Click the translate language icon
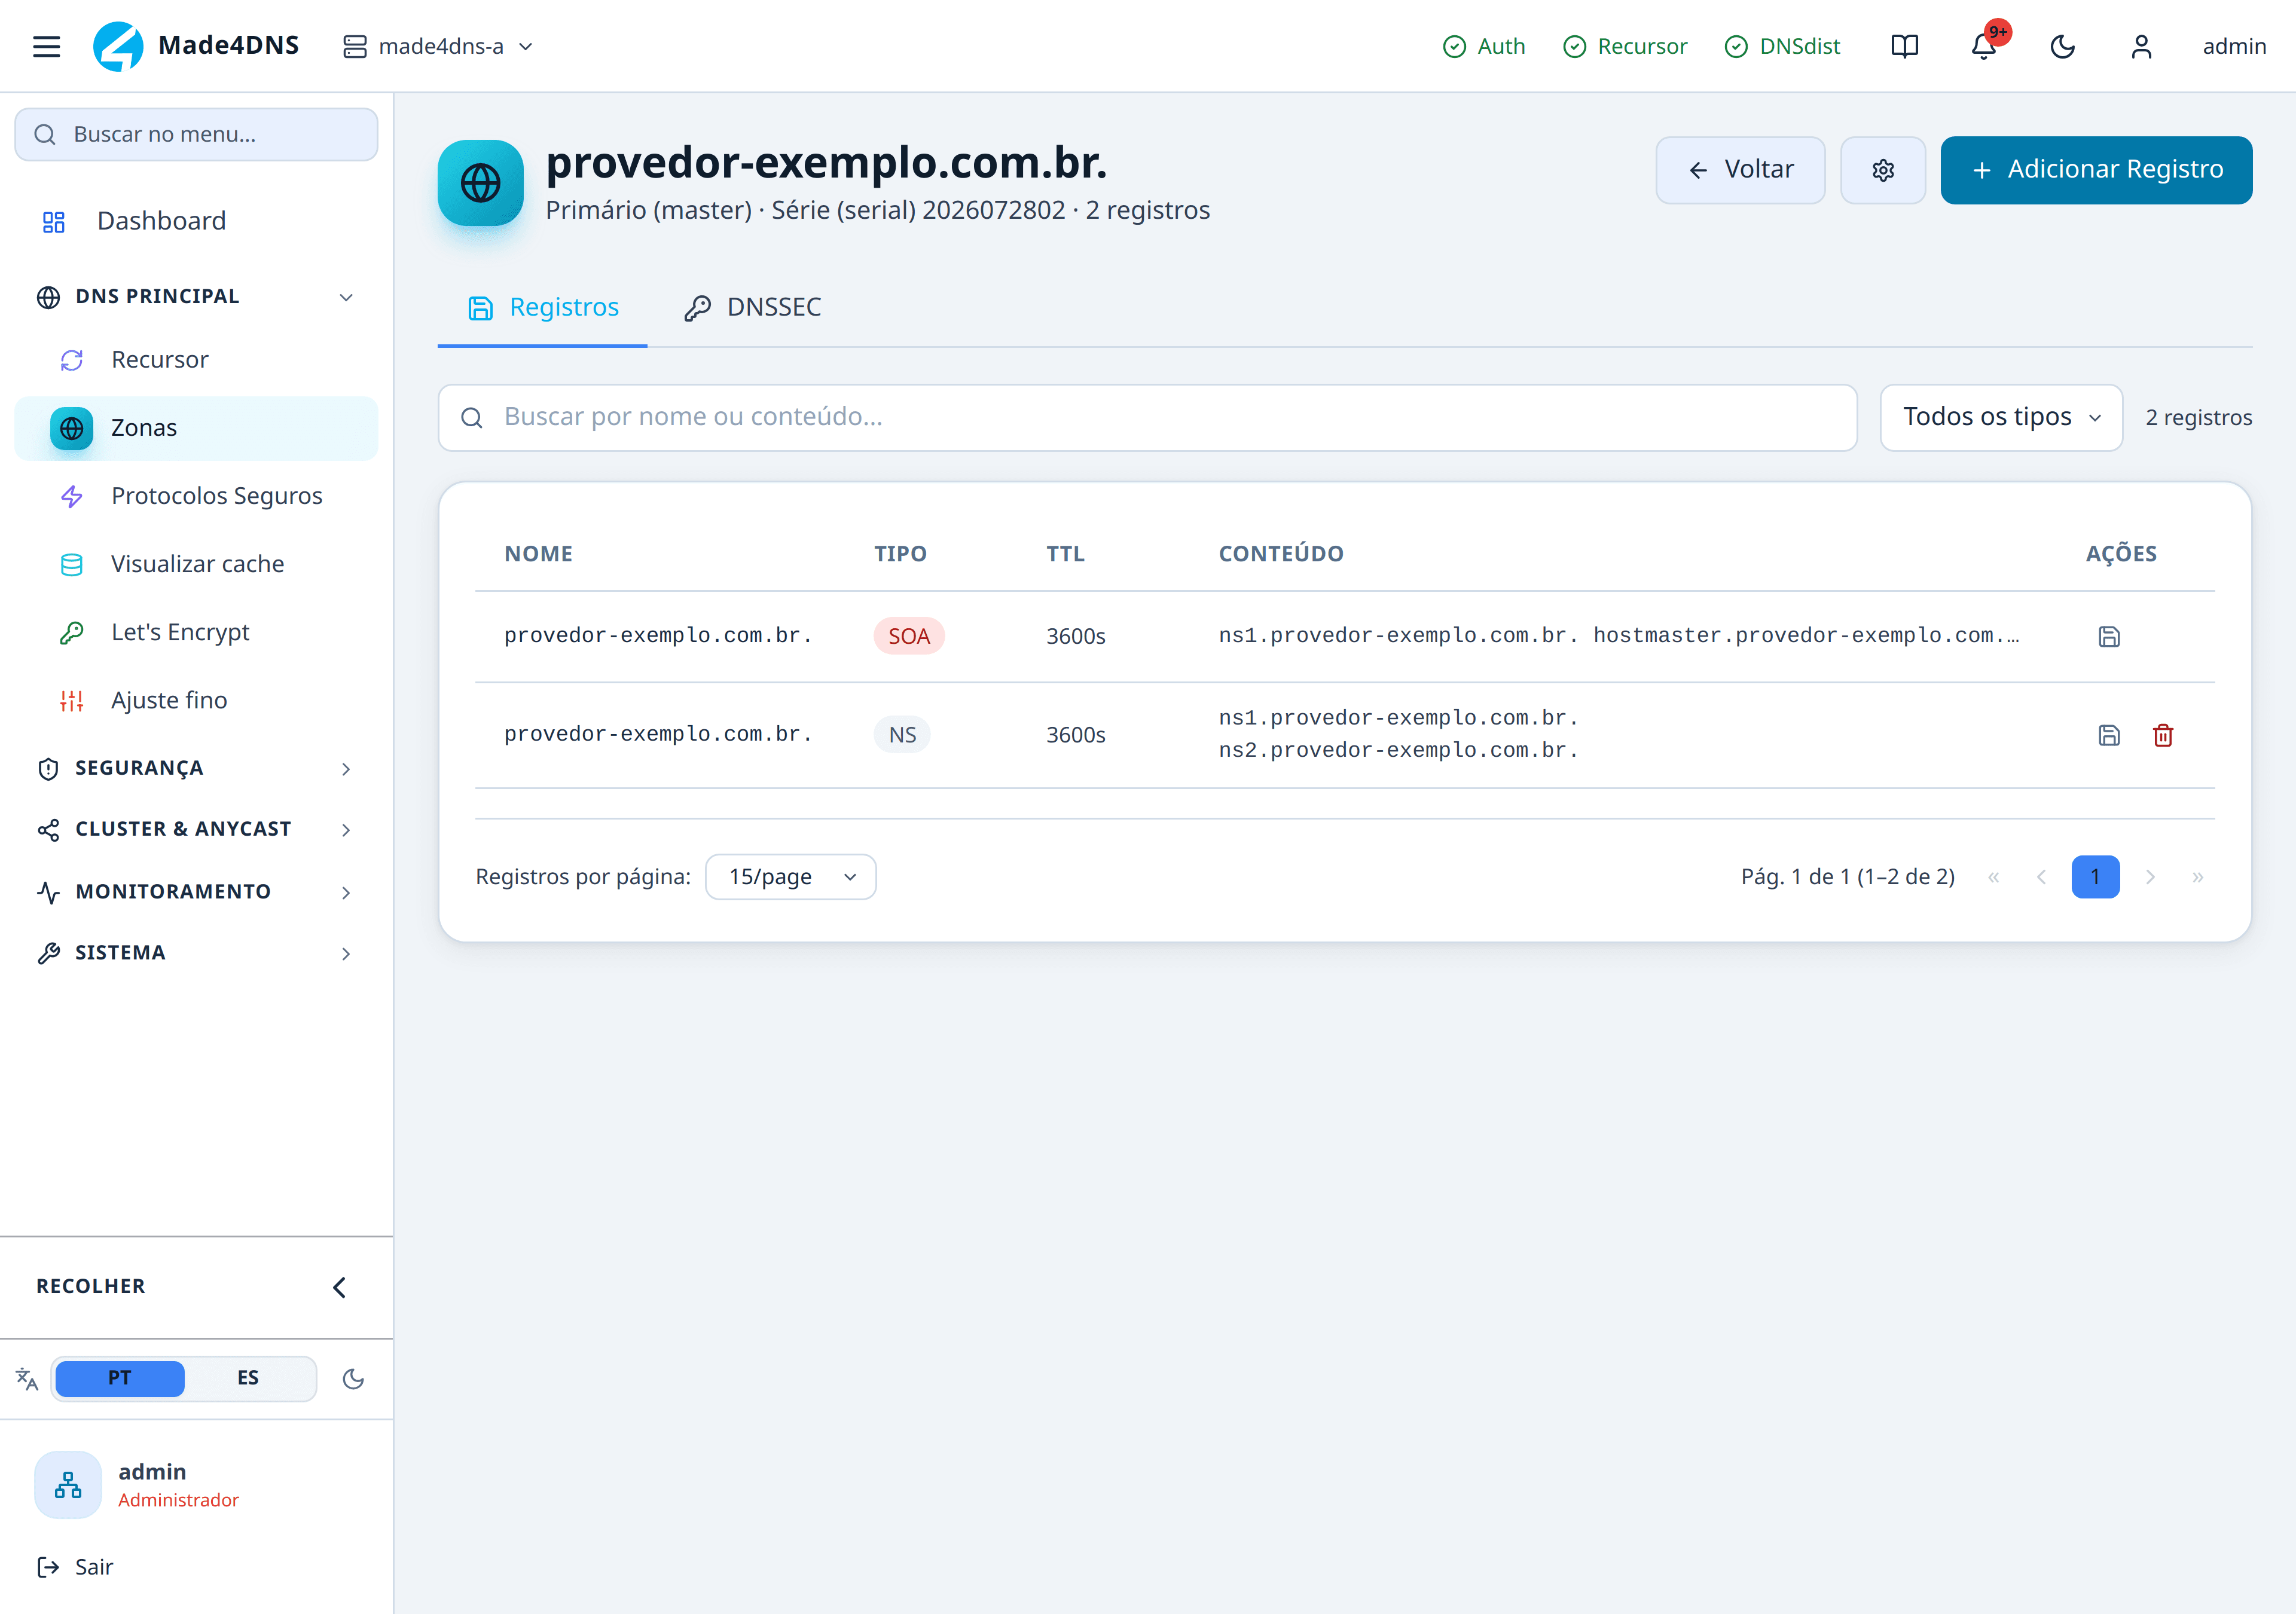The height and width of the screenshot is (1614, 2296). pos(27,1379)
